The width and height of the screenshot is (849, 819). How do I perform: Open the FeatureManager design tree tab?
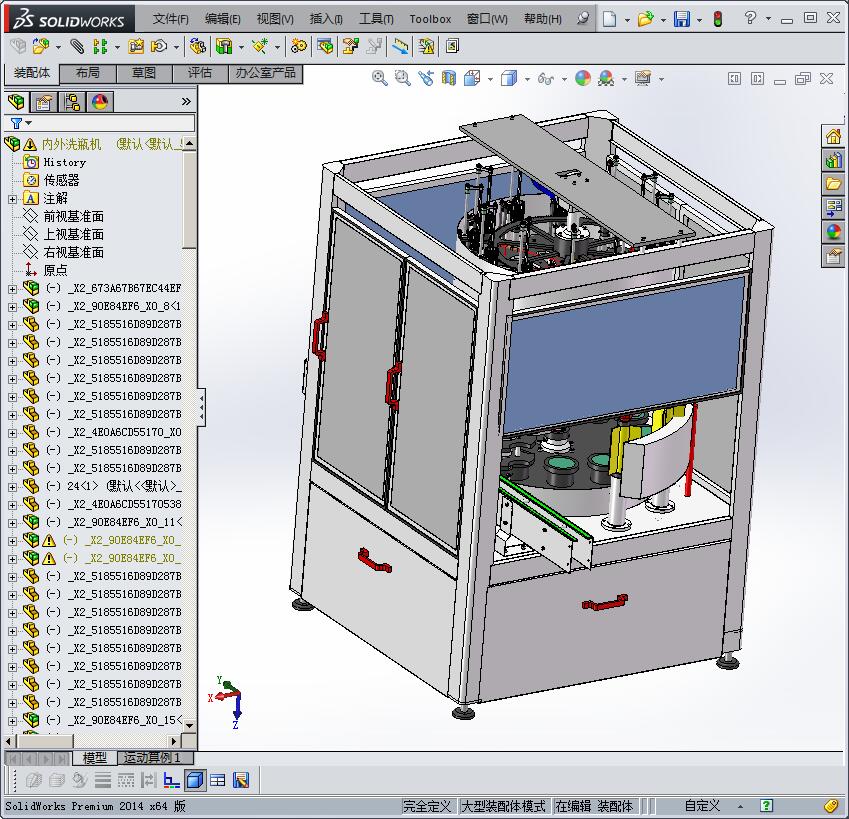(x=16, y=102)
